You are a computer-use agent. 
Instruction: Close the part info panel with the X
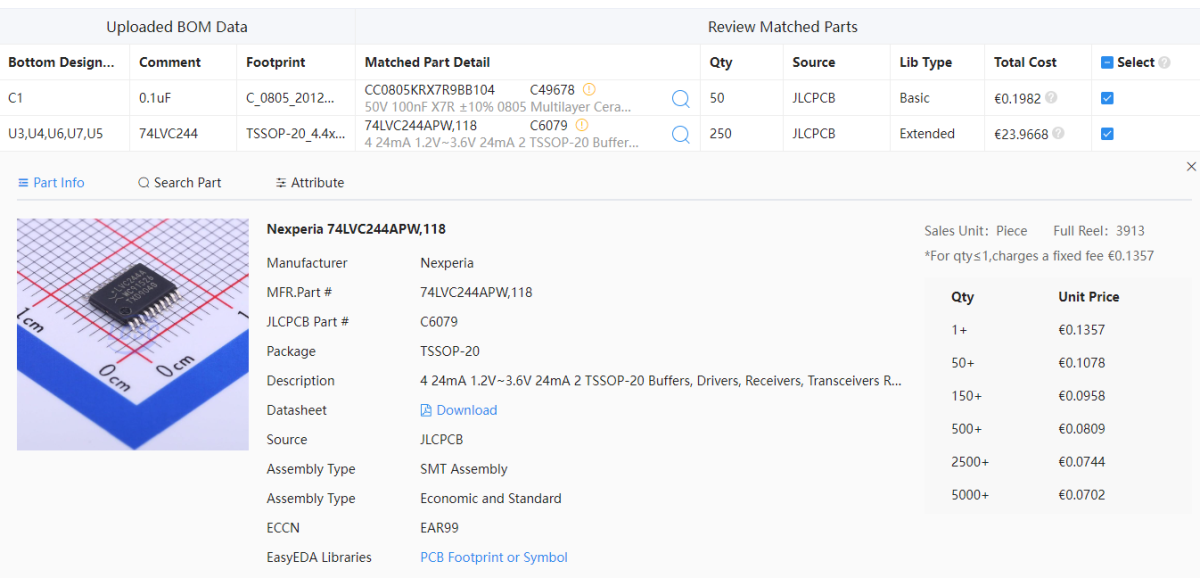pos(1190,166)
